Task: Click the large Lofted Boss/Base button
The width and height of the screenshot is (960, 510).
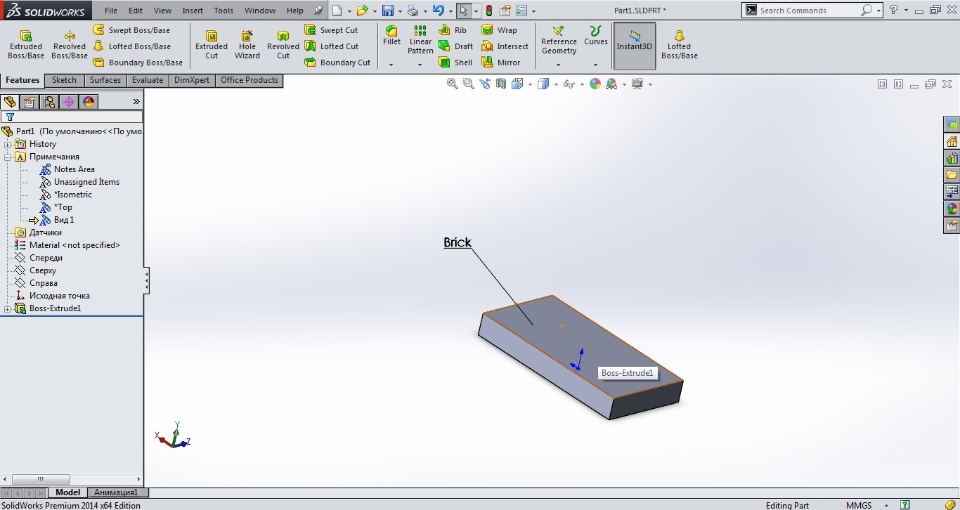Action: coord(679,45)
